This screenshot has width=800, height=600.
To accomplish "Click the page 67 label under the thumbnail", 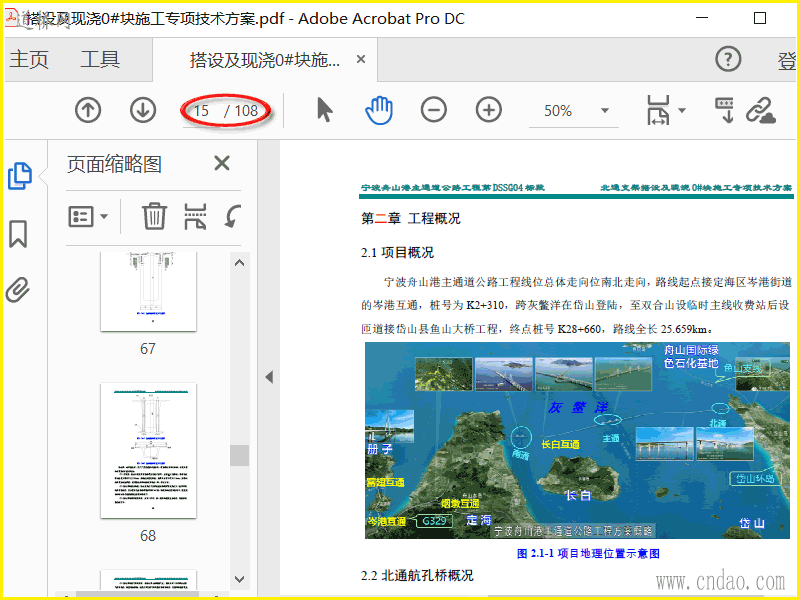I will coord(148,349).
